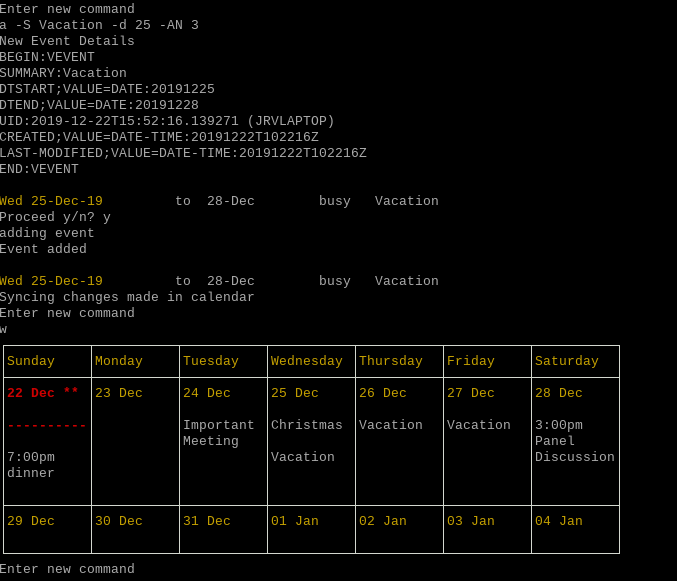Screen dimensions: 677x581
Task: Click the Sunday column header
Action: point(31,361)
